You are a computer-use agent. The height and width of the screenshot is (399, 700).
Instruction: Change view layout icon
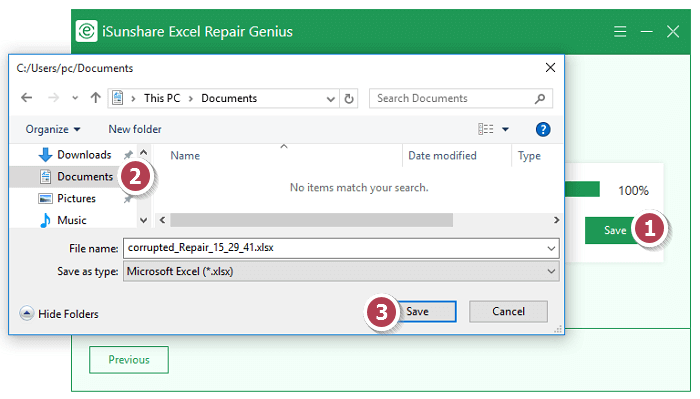click(x=486, y=129)
